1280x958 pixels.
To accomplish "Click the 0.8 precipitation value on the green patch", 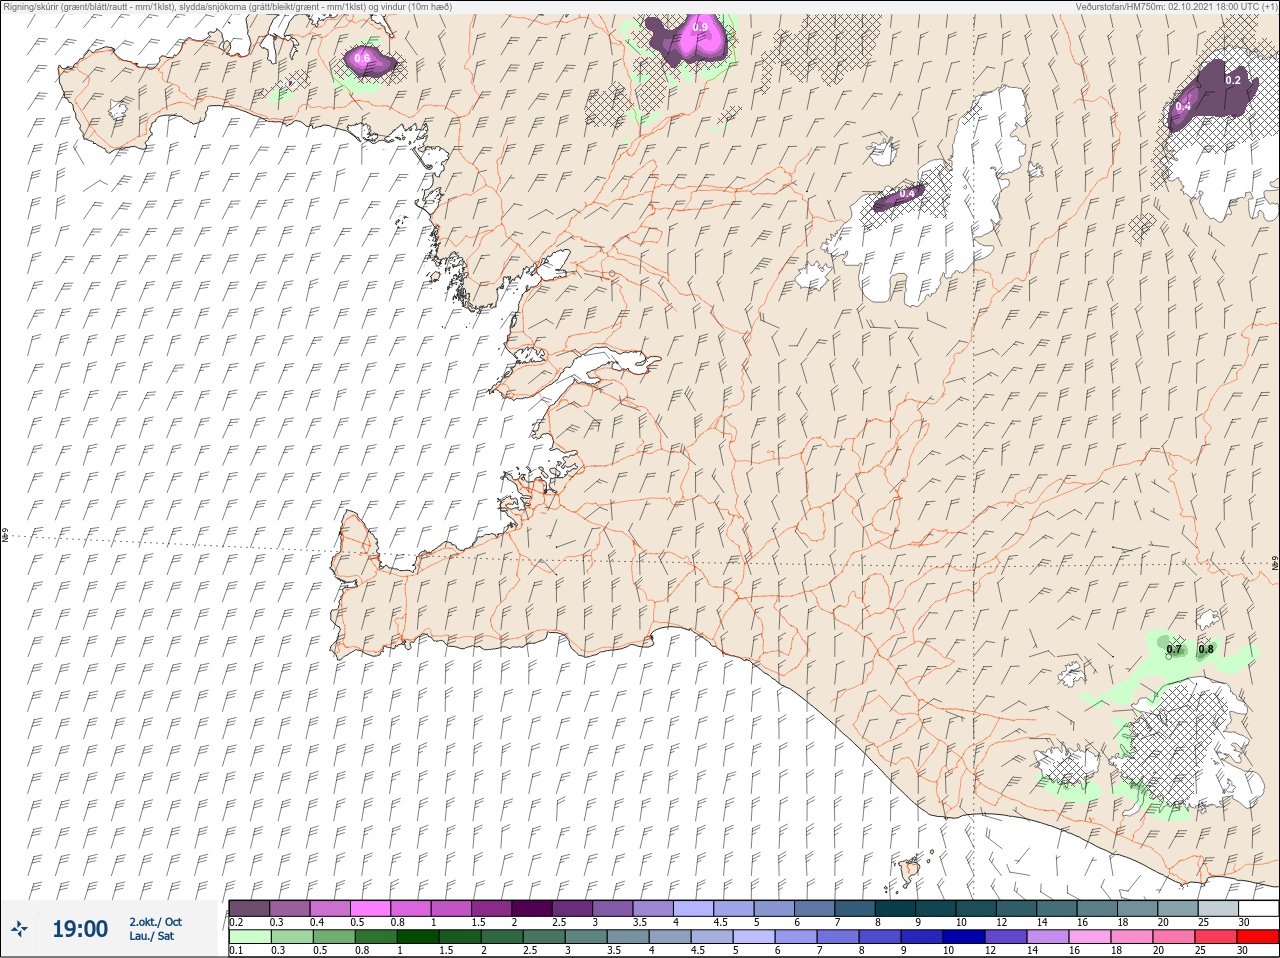I will pos(1206,649).
